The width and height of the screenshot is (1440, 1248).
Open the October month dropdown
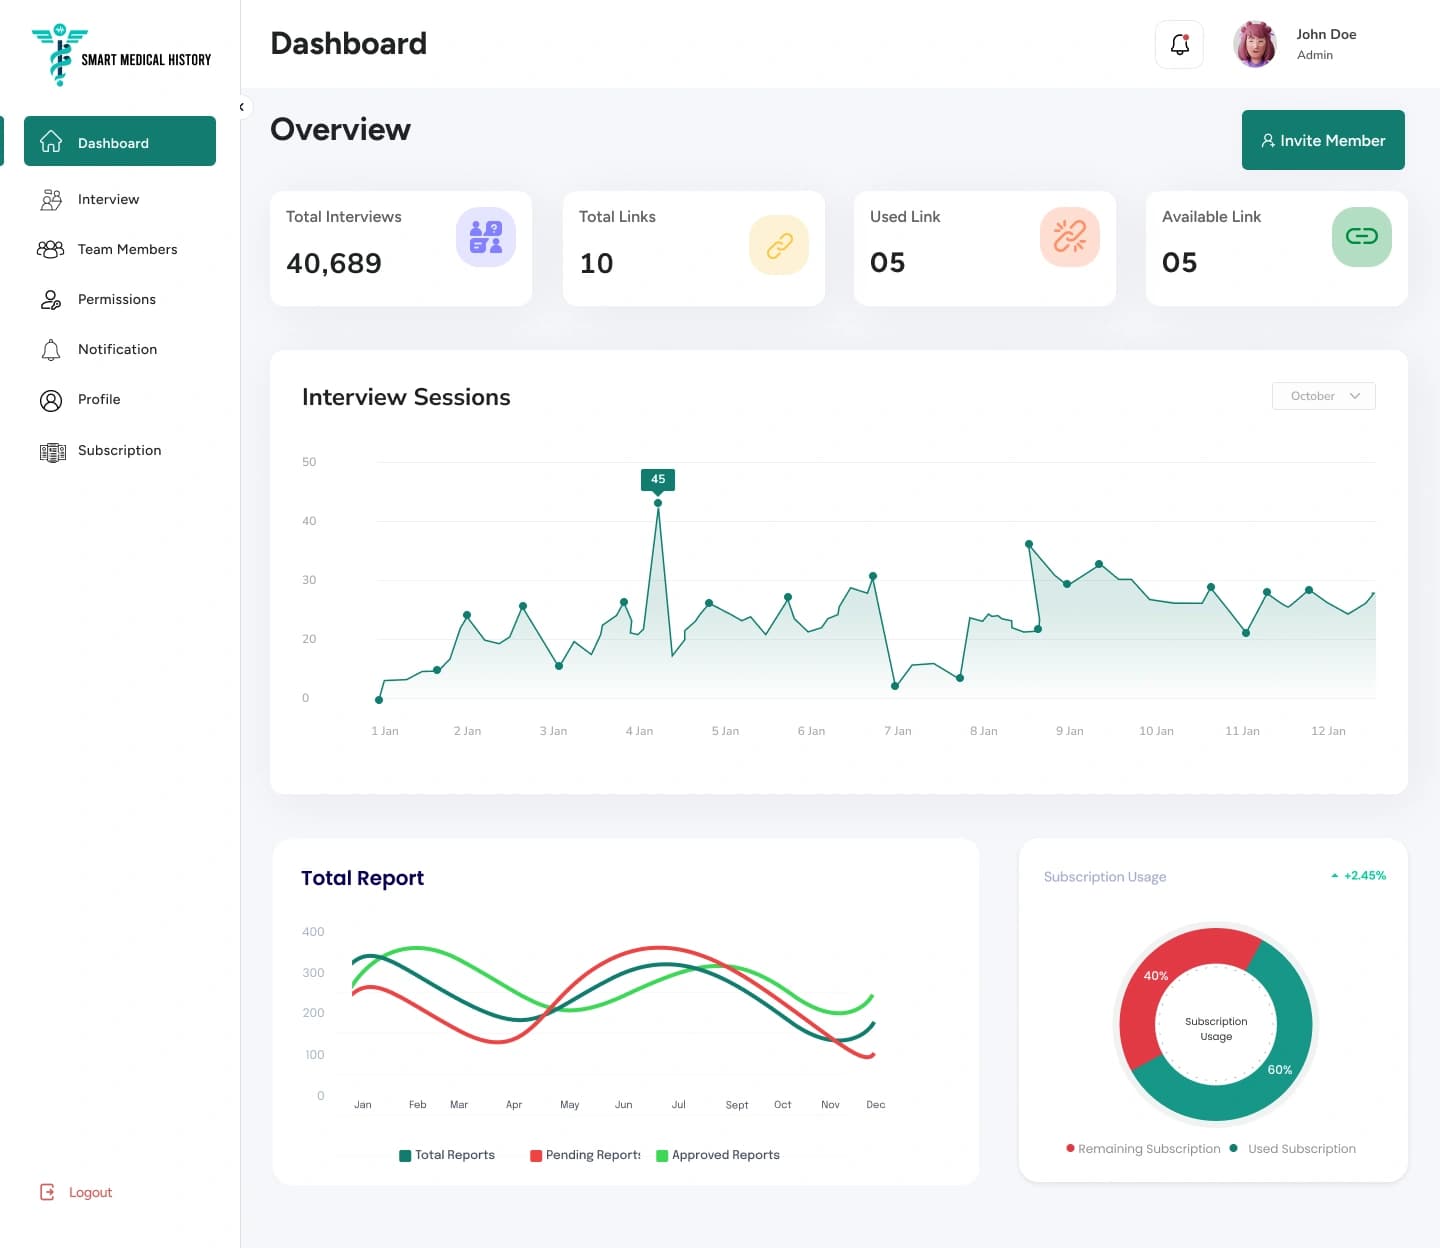coord(1324,396)
